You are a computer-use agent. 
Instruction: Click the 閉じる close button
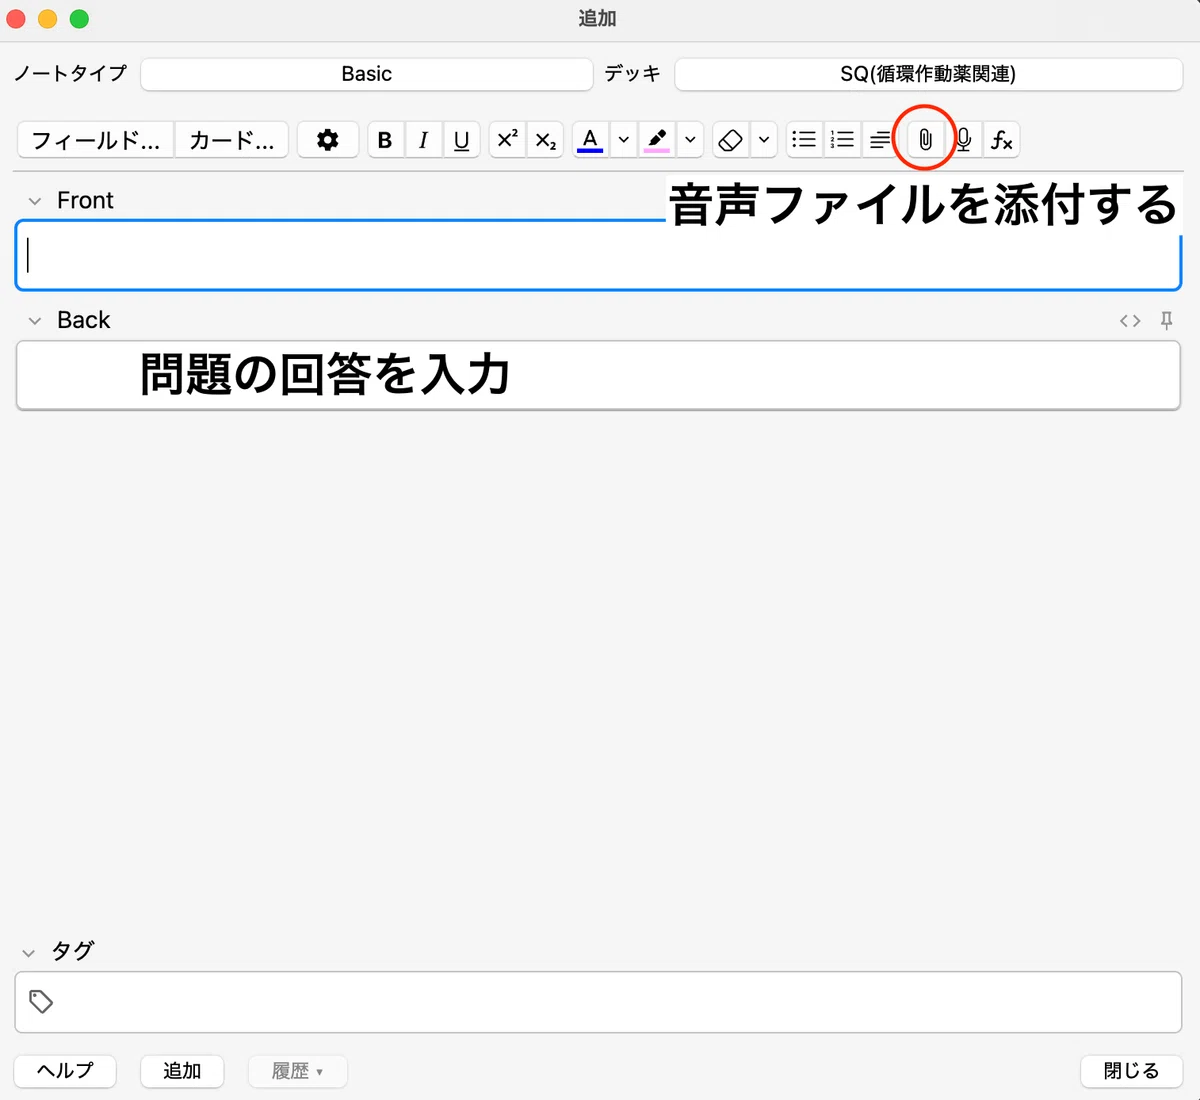[x=1132, y=1071]
